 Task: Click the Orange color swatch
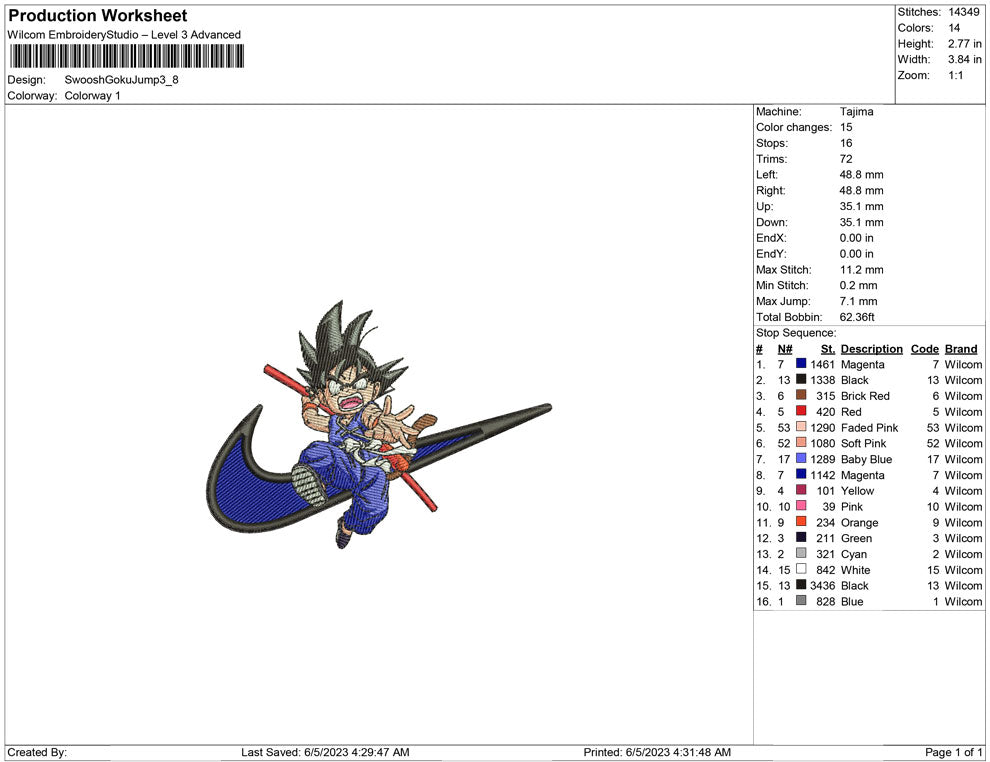[x=801, y=521]
